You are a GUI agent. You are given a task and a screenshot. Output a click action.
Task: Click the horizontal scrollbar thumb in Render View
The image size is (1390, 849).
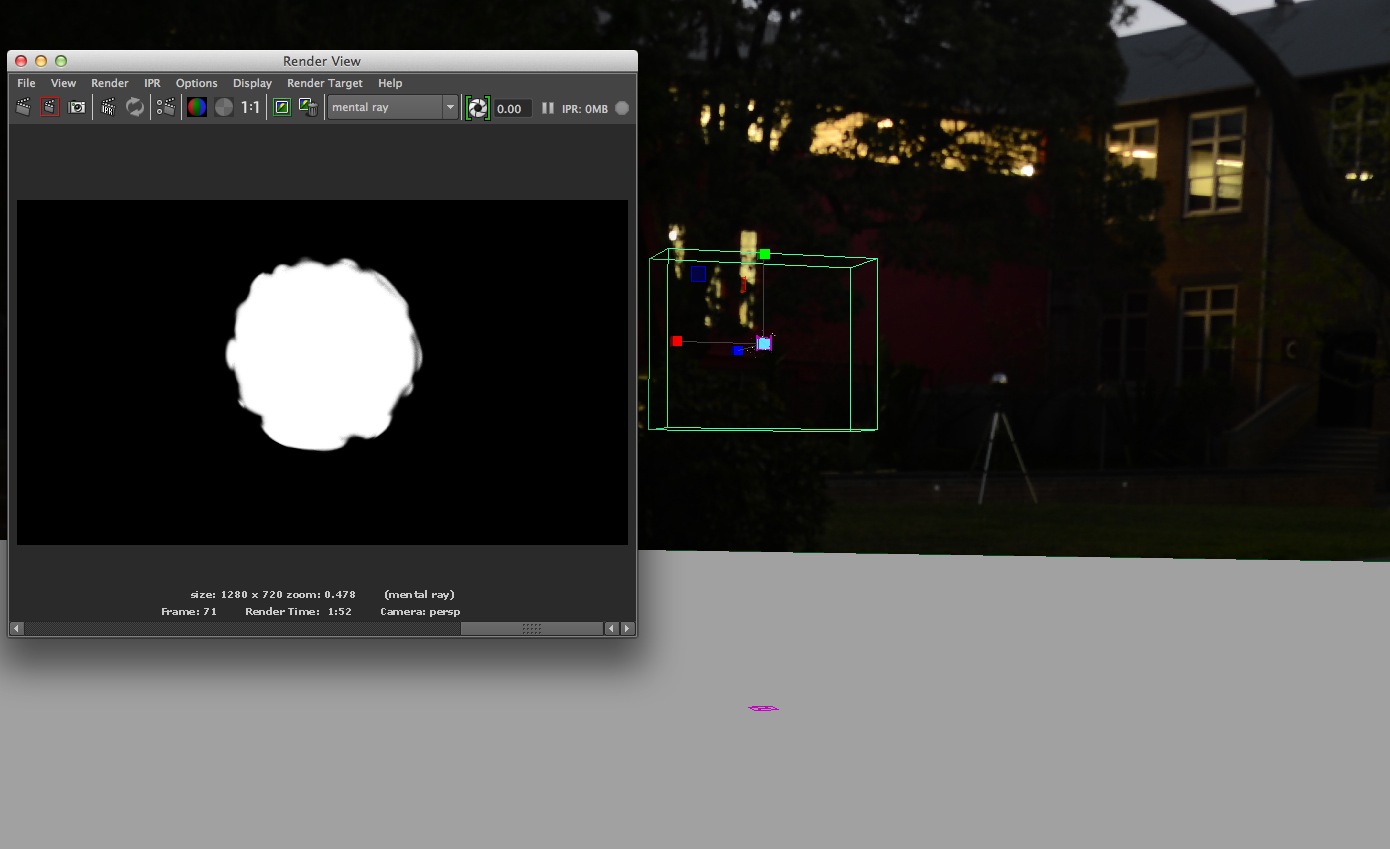[x=531, y=628]
